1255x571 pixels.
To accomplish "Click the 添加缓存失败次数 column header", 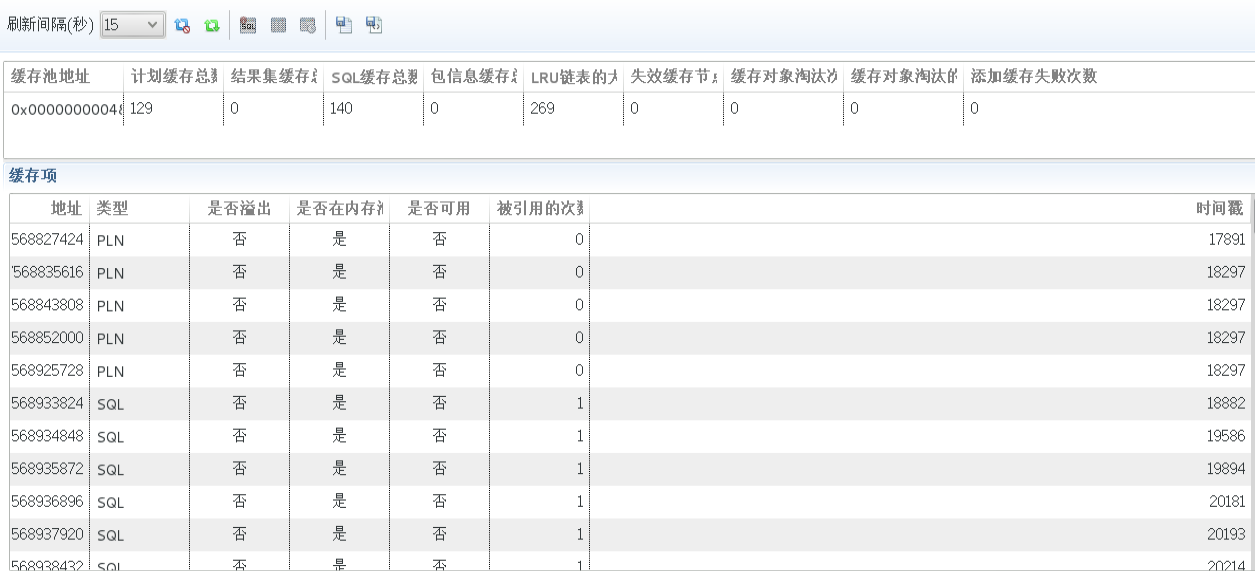I will click(1034, 78).
